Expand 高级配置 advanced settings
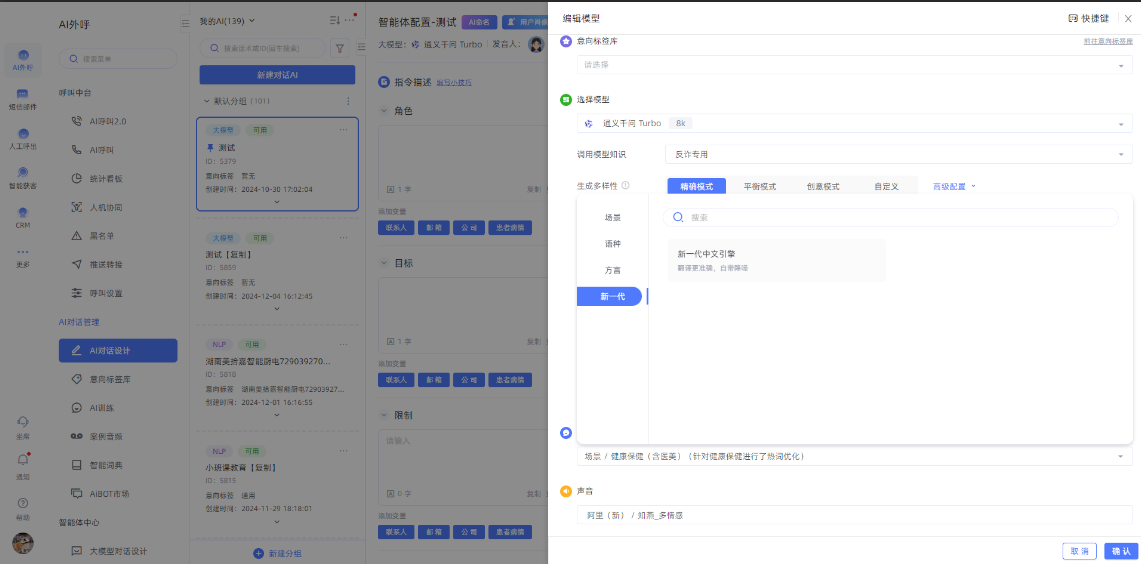Viewport: 1141px width, 564px height. click(954, 186)
